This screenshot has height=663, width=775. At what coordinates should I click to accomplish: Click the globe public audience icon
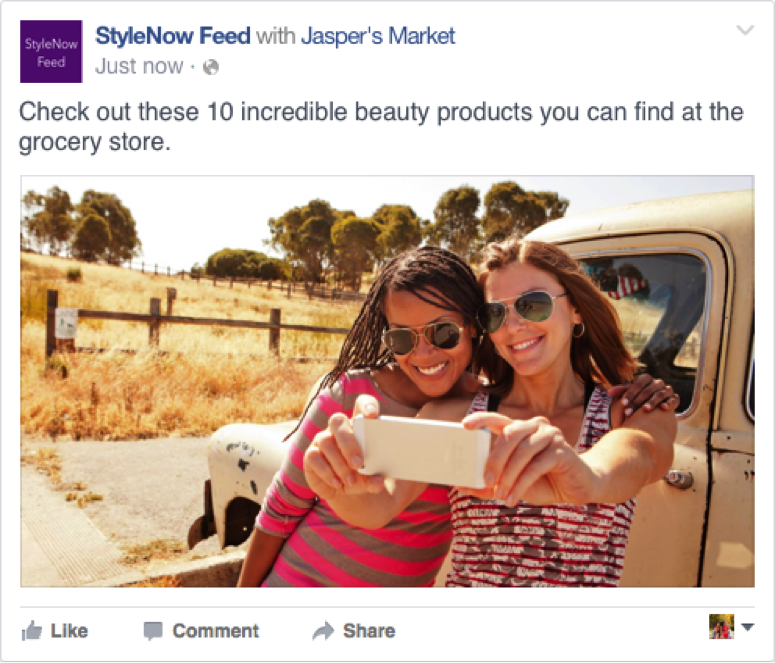point(210,68)
